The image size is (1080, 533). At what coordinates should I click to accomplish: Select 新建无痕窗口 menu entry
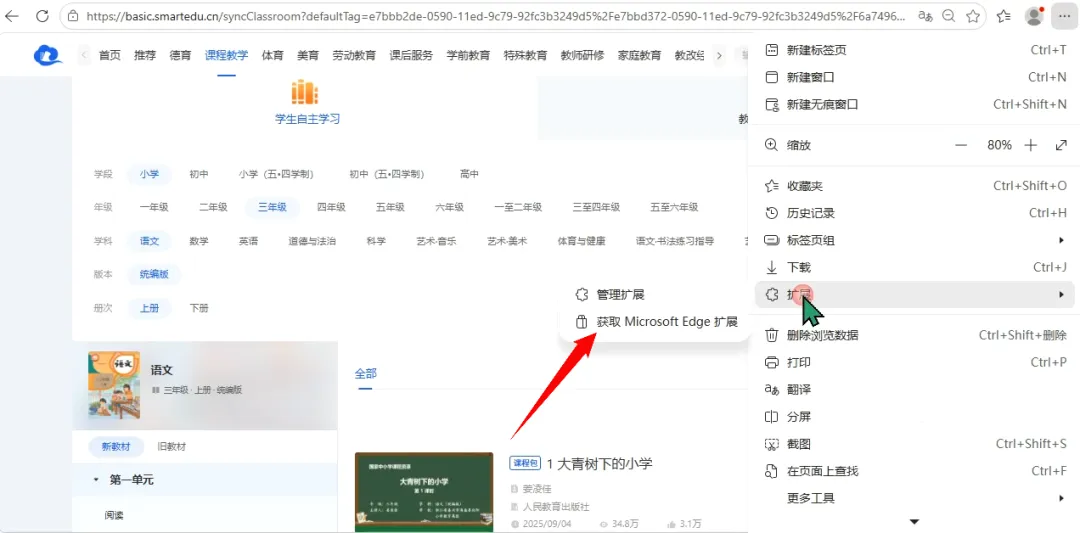[916, 104]
